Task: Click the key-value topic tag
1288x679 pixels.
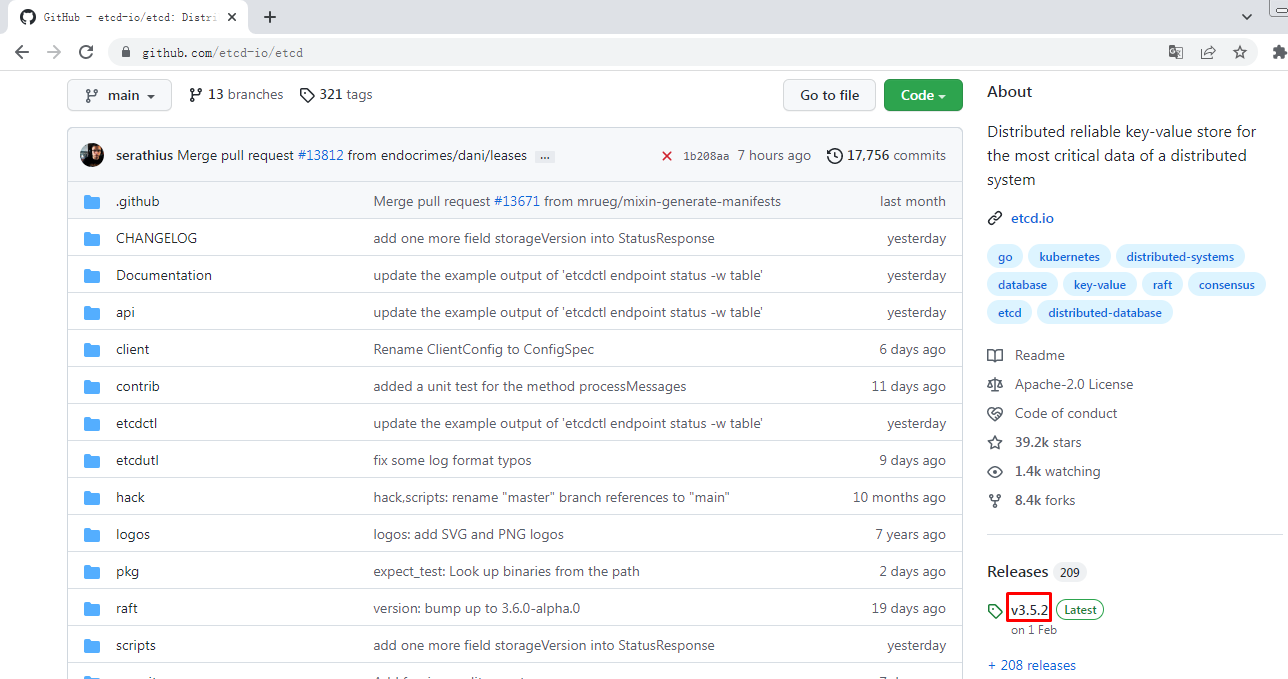Action: 1099,285
